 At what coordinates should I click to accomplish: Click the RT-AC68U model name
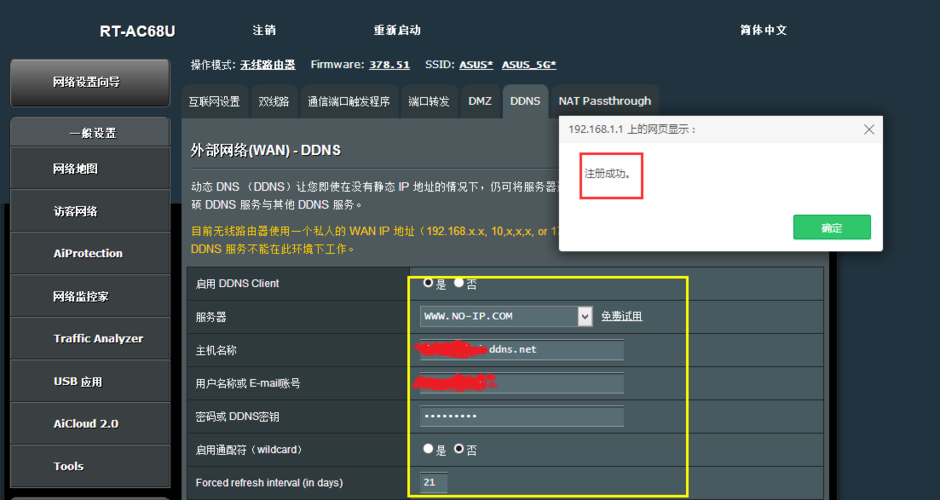pyautogui.click(x=137, y=31)
